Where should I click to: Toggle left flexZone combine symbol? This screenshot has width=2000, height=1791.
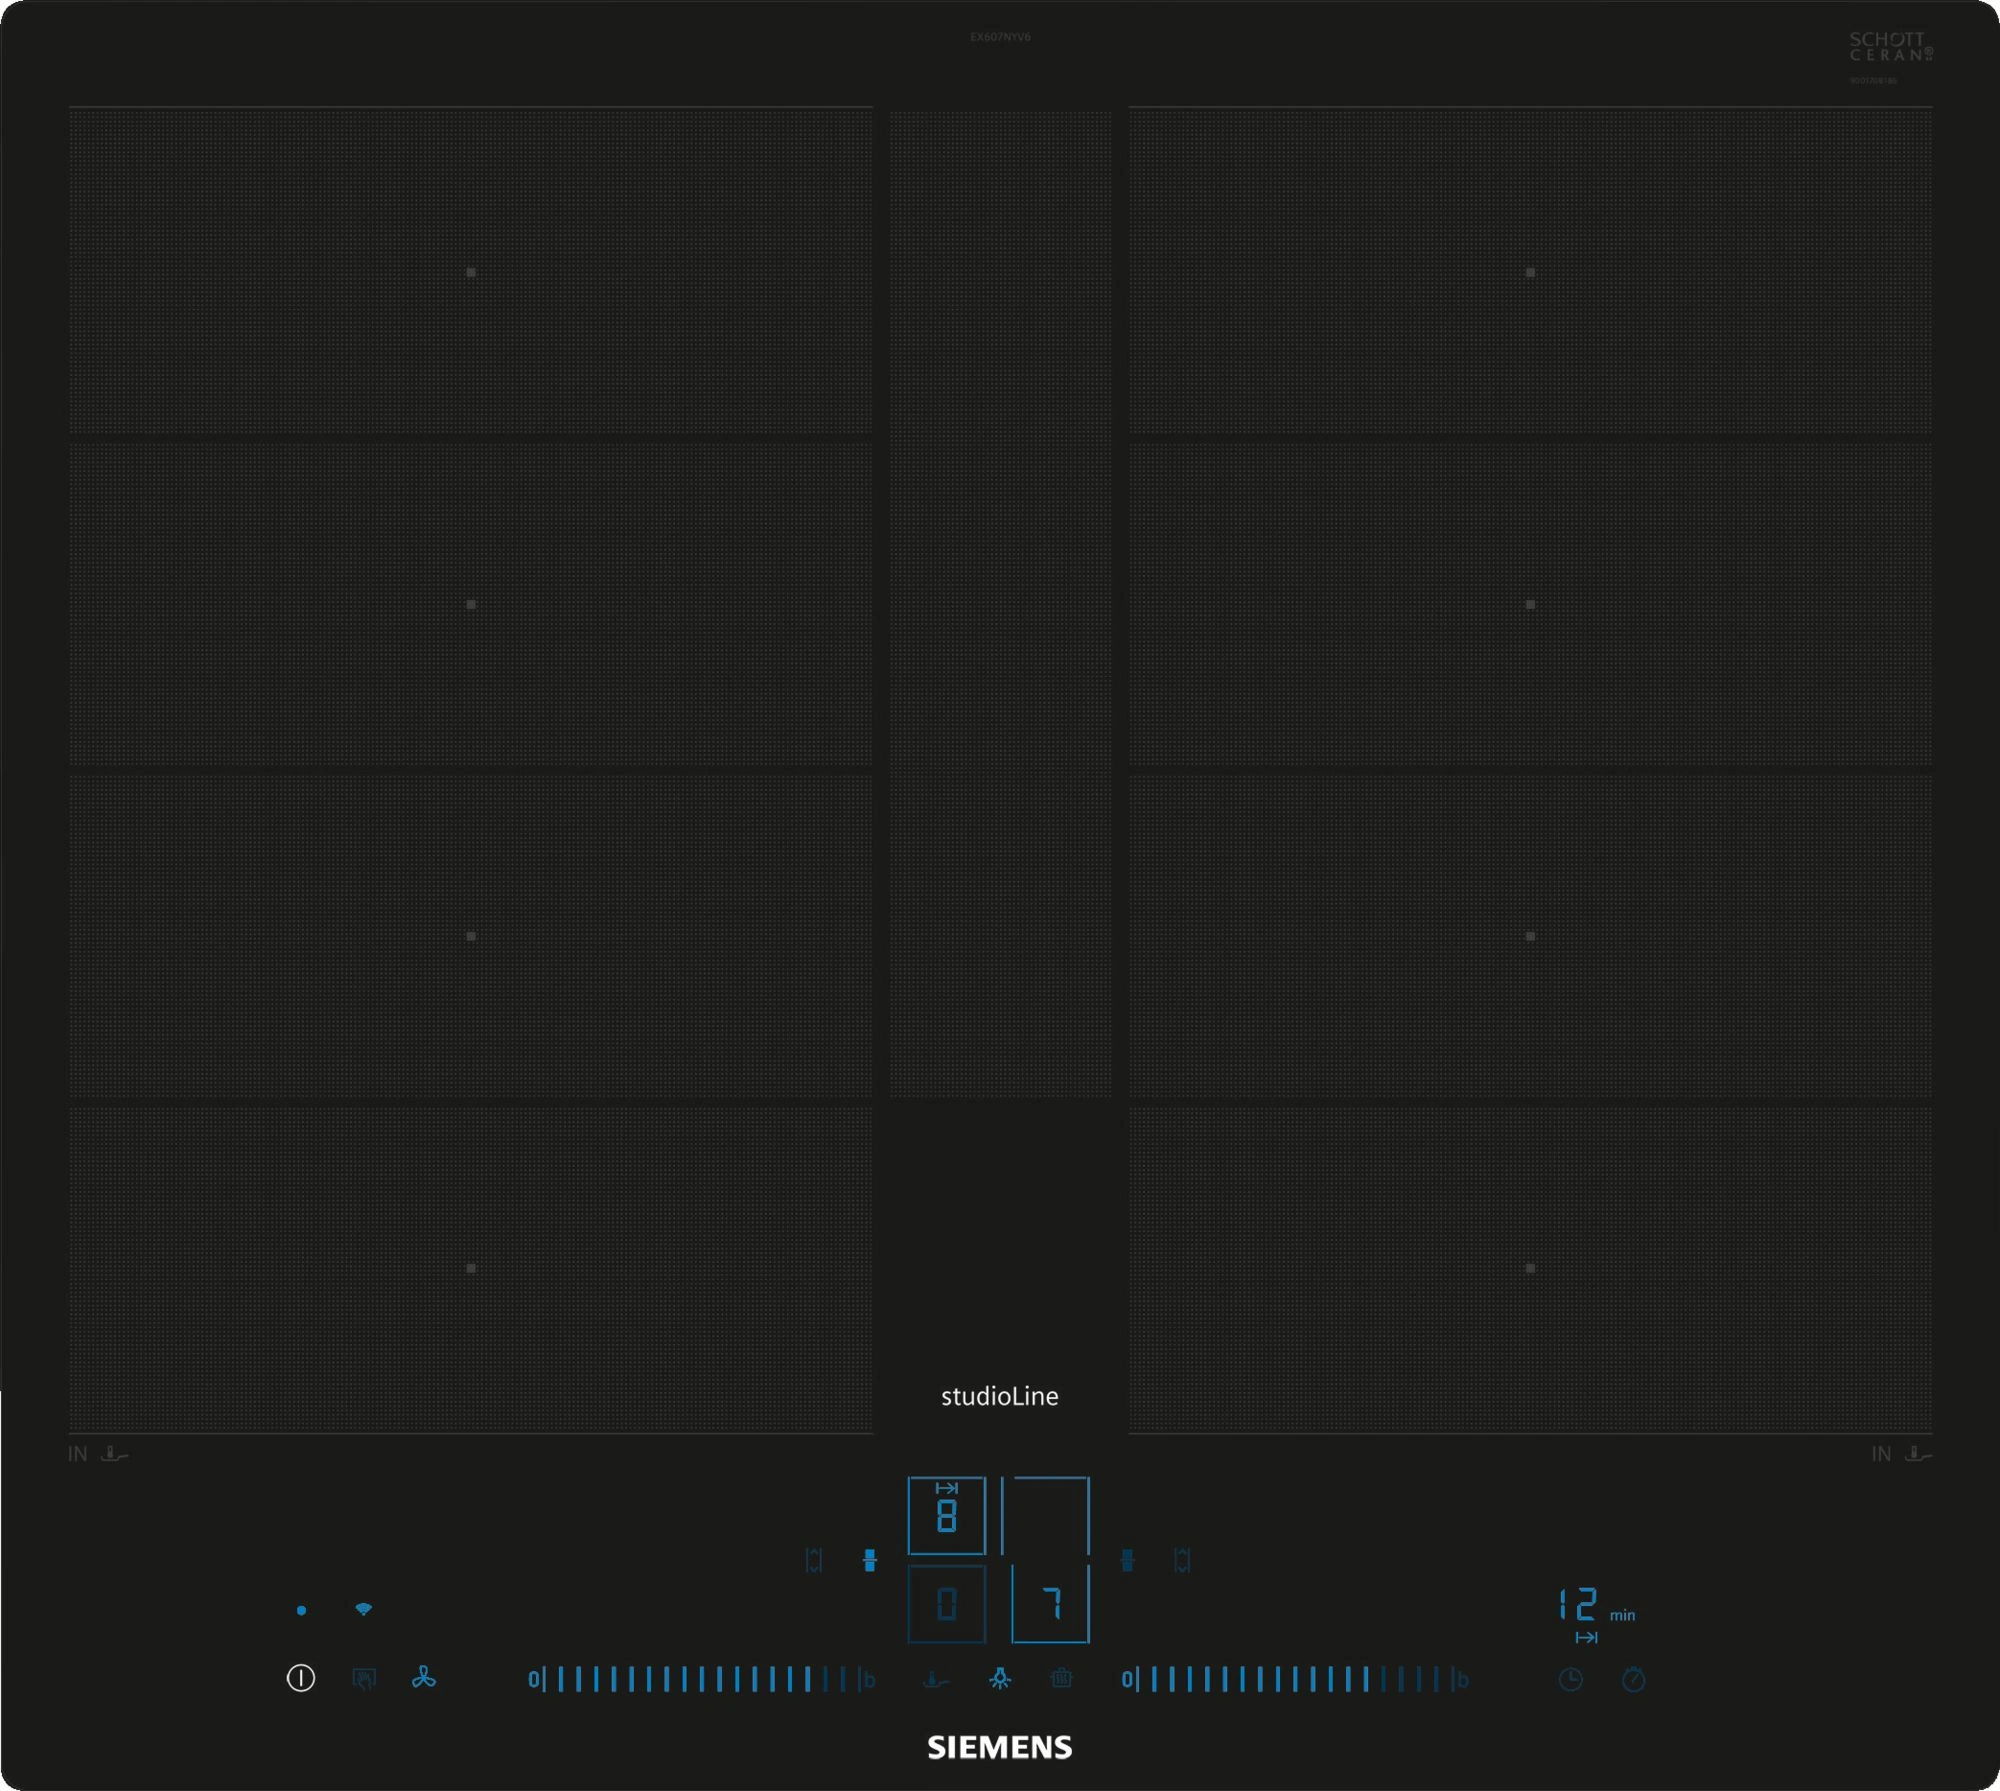[x=870, y=1560]
